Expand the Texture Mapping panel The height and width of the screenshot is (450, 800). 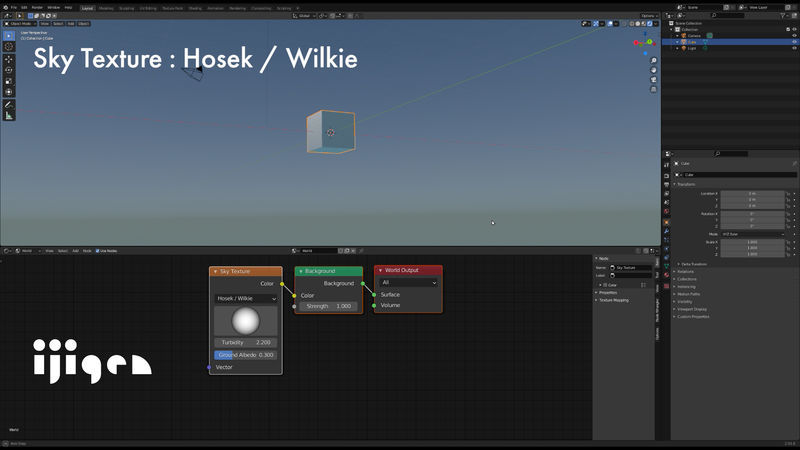coord(612,301)
